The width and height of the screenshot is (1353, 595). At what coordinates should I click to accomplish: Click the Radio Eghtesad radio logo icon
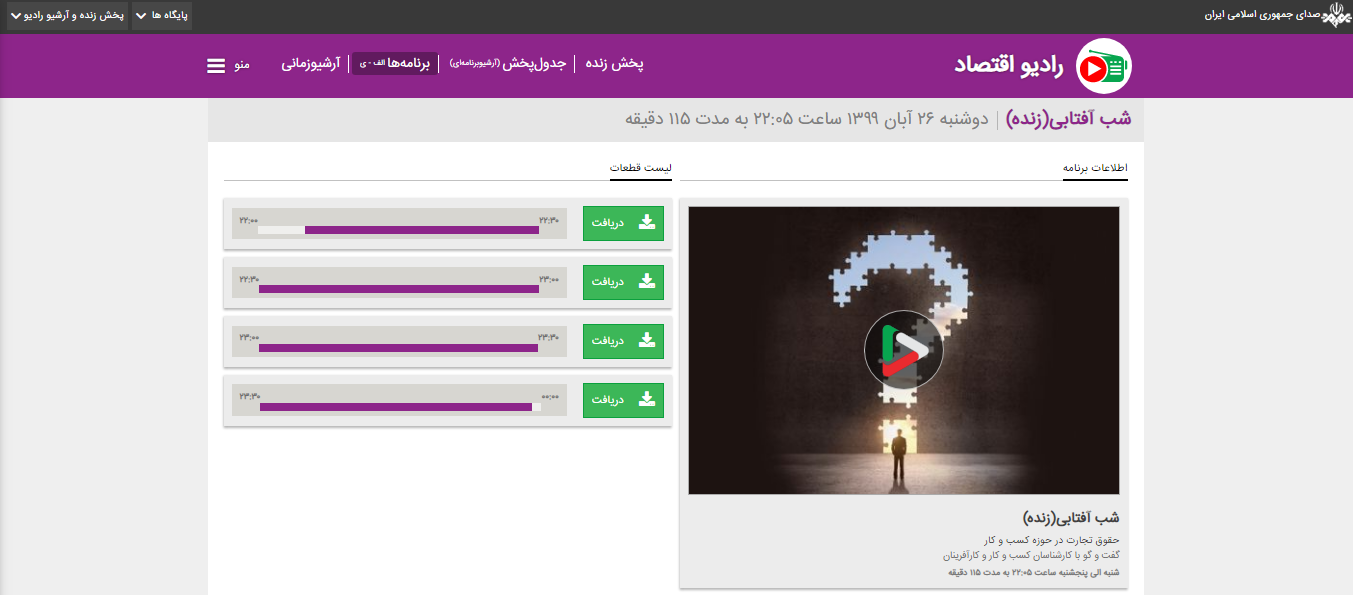point(1104,66)
